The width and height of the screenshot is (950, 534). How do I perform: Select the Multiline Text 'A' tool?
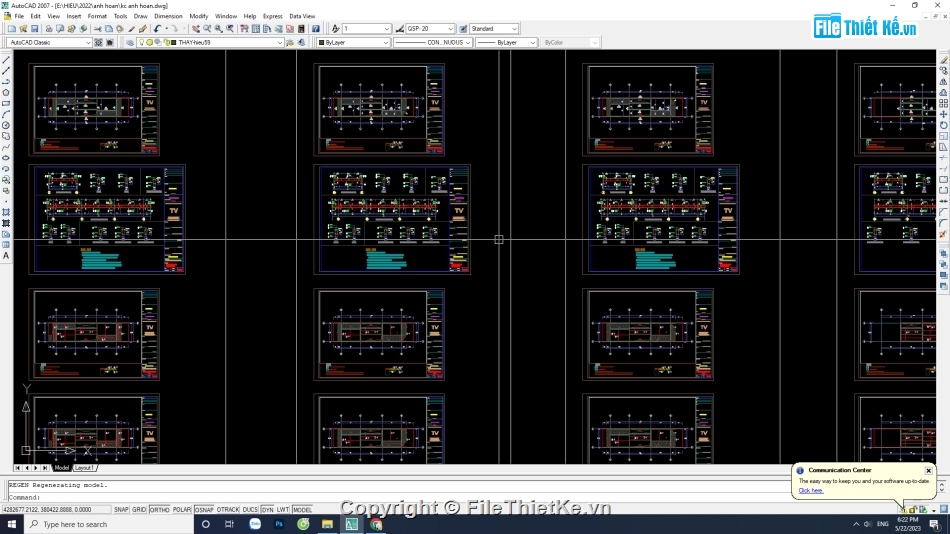coord(6,256)
